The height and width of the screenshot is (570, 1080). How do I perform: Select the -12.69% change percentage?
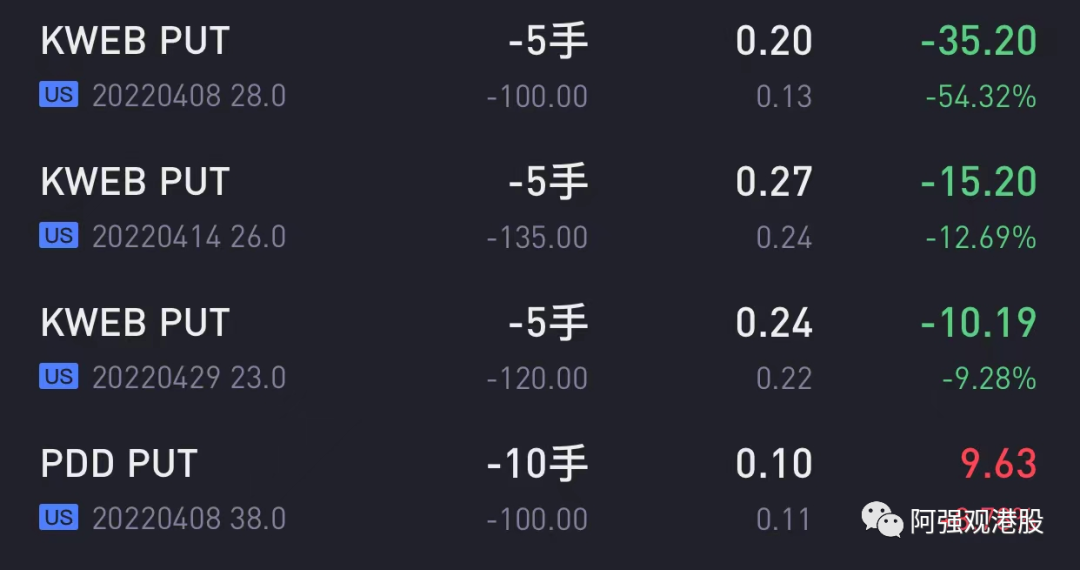point(981,238)
